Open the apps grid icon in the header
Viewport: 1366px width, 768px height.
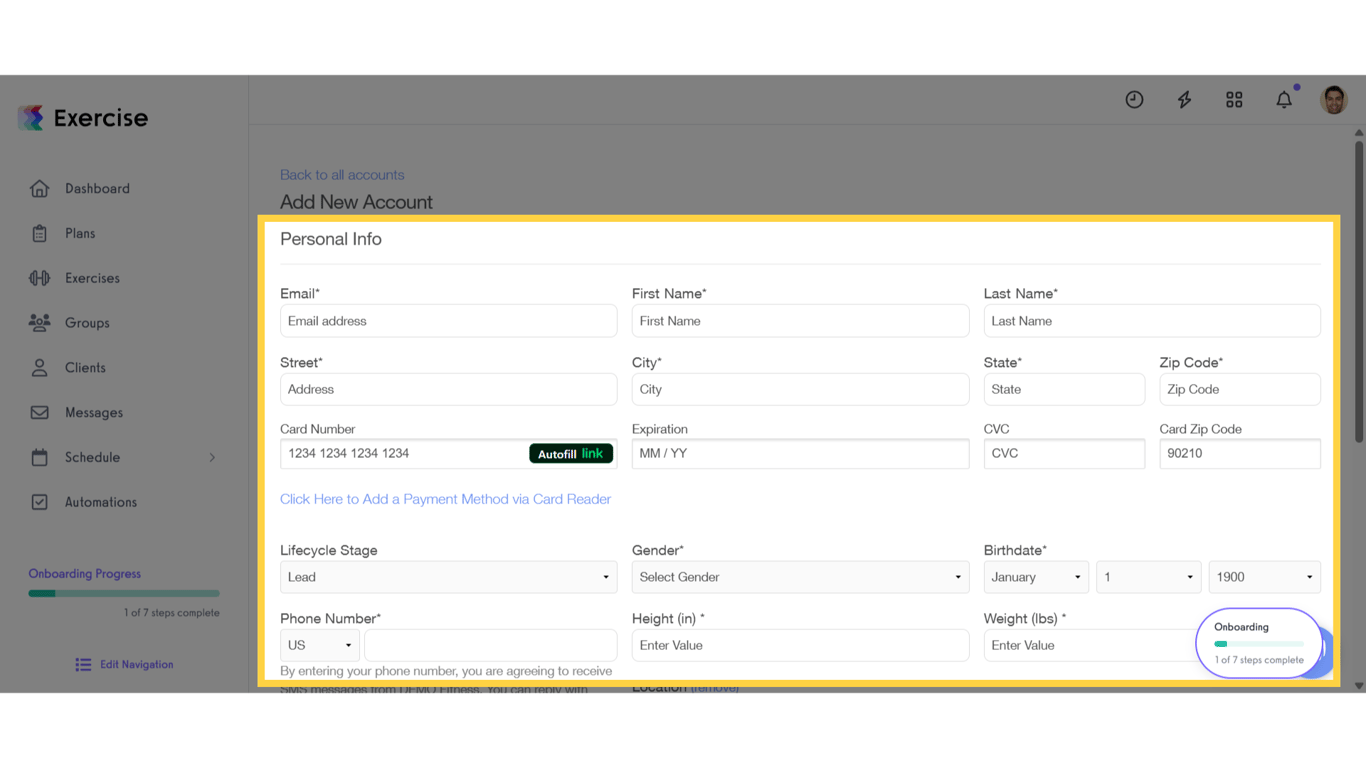click(x=1234, y=99)
